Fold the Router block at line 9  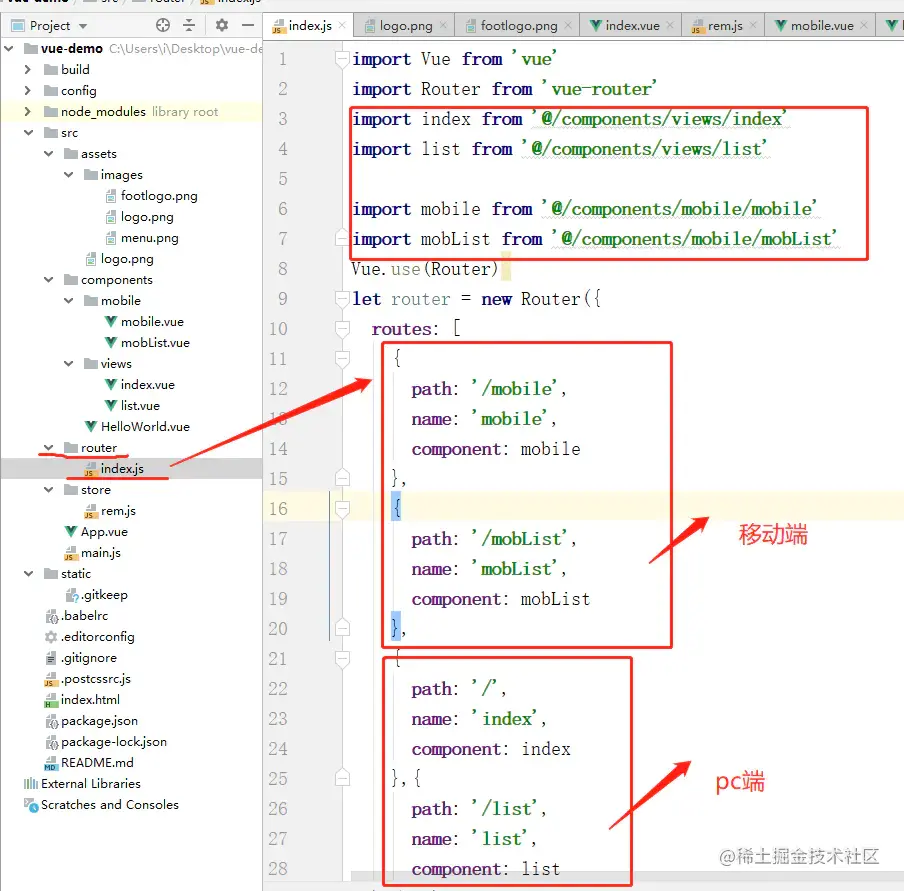pyautogui.click(x=342, y=299)
